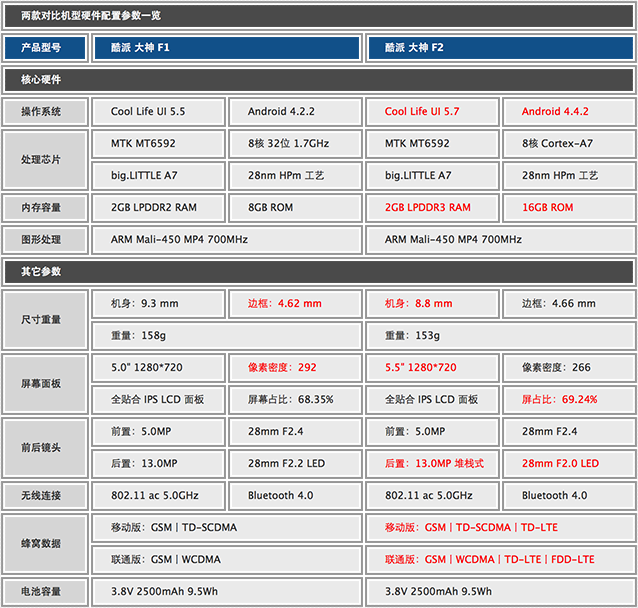Click the "酷派 大神 F2" column header
Viewport: 638px width, 608px height.
tap(500, 48)
